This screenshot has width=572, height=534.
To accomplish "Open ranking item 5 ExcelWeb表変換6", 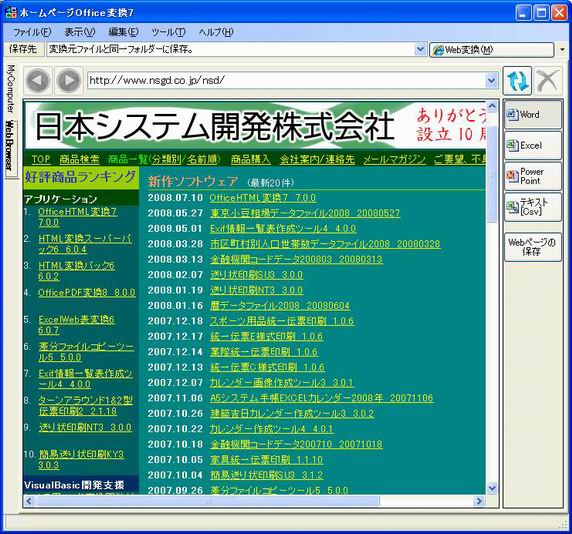I will point(76,325).
